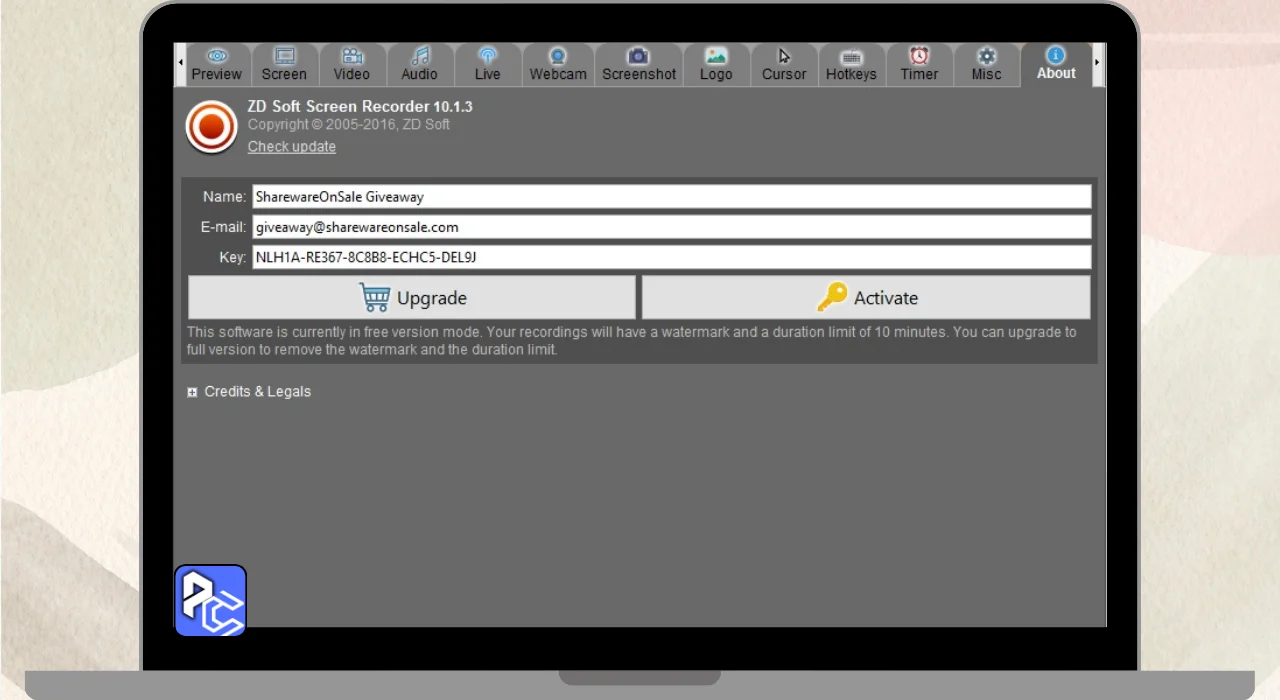Open the Logo tab

[x=716, y=64]
